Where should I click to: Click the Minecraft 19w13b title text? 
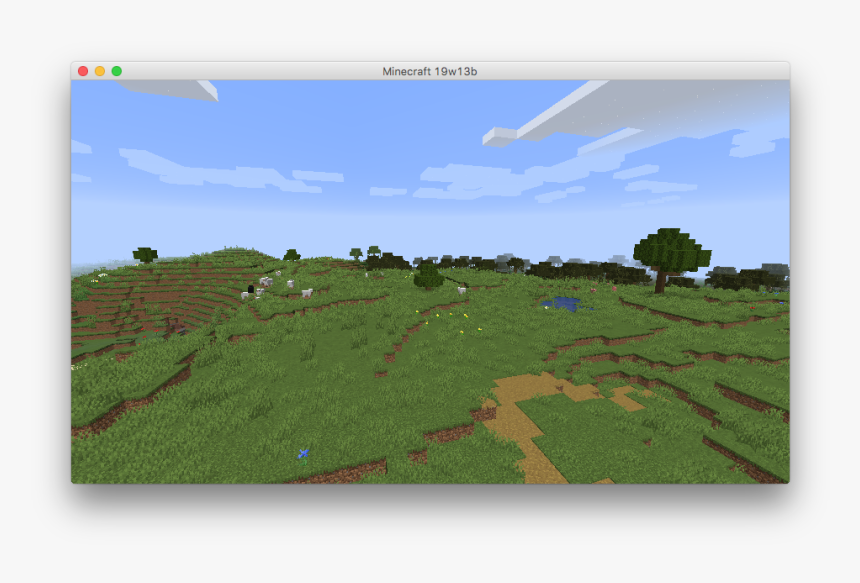coord(429,71)
